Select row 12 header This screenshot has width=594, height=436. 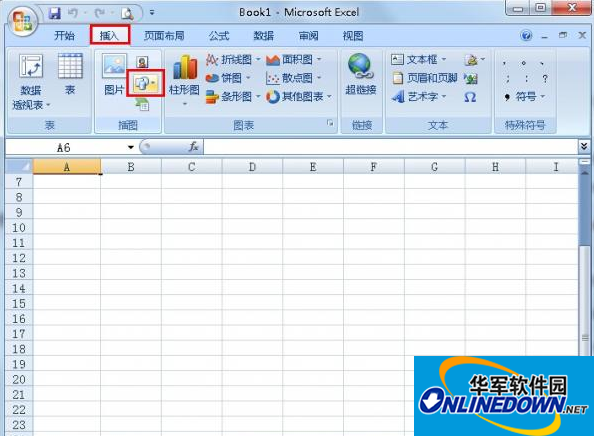coord(19,258)
